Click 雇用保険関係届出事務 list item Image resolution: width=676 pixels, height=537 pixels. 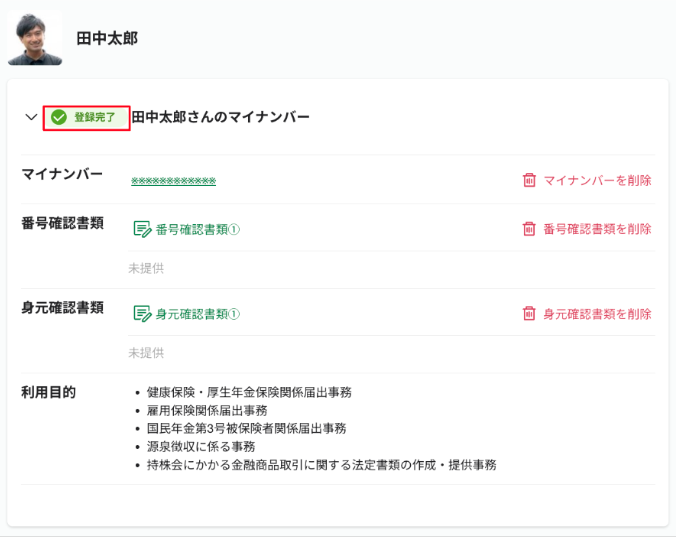[x=207, y=410]
